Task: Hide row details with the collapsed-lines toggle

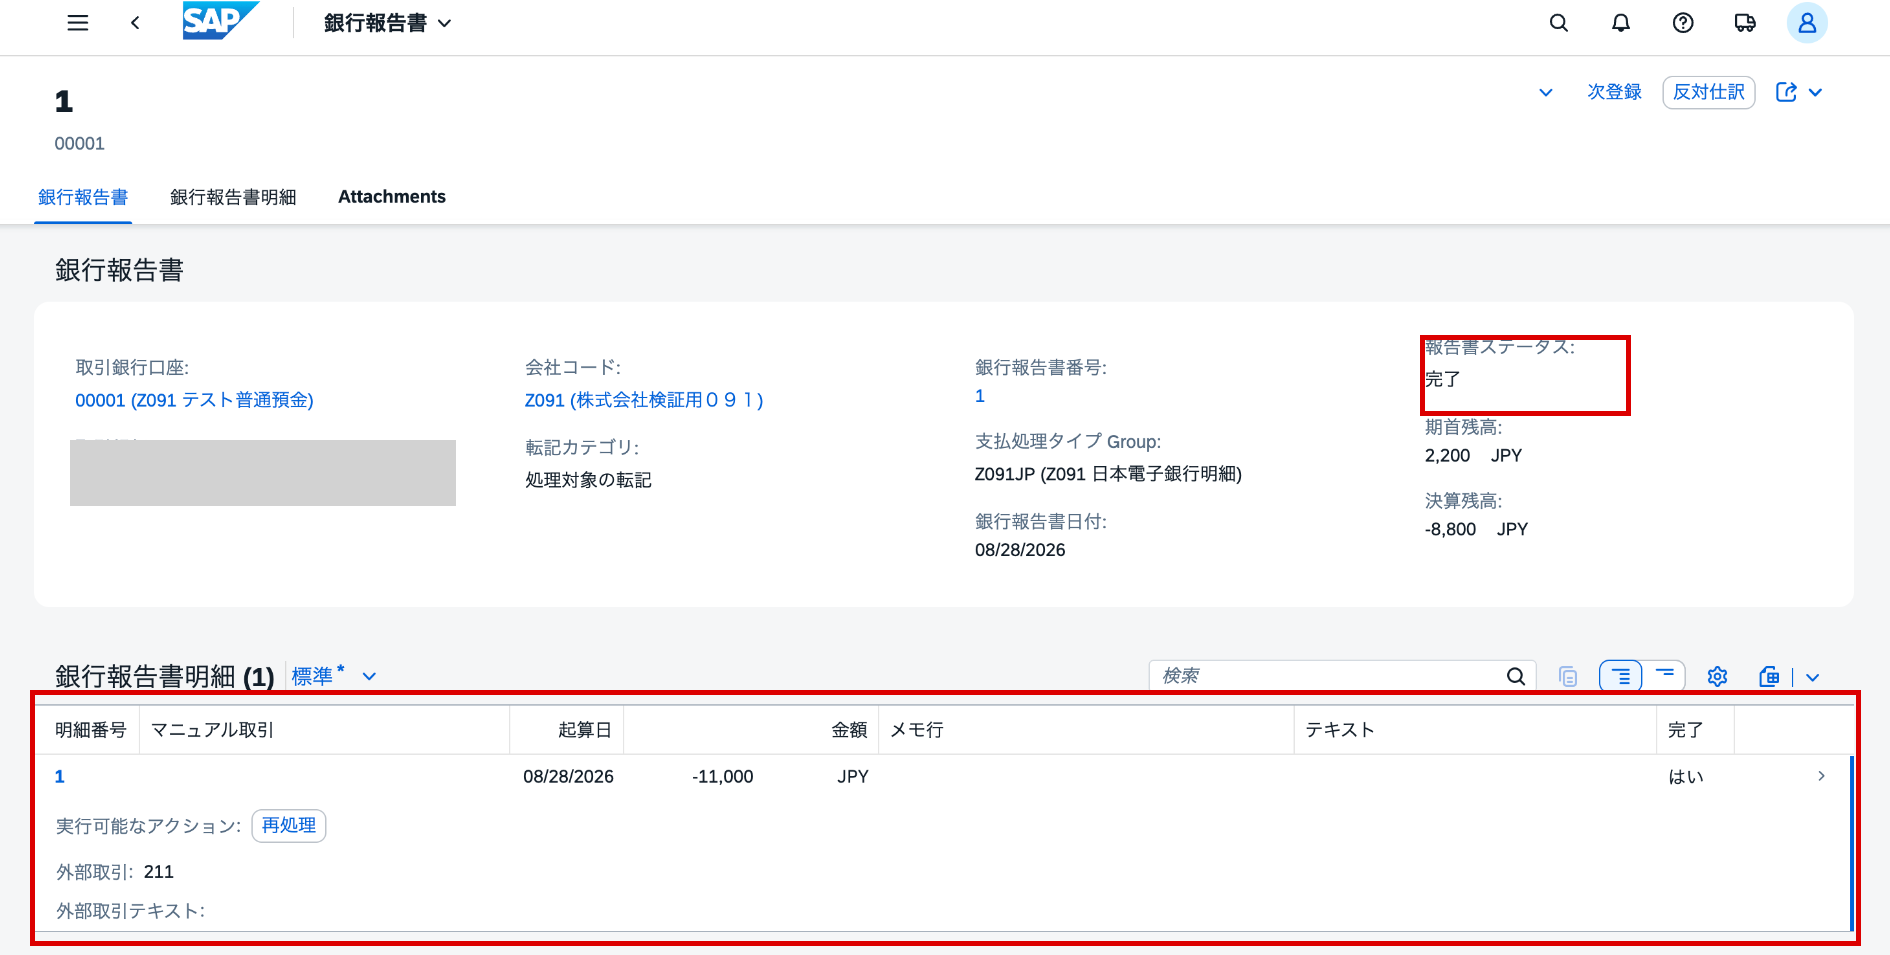Action: tap(1665, 675)
